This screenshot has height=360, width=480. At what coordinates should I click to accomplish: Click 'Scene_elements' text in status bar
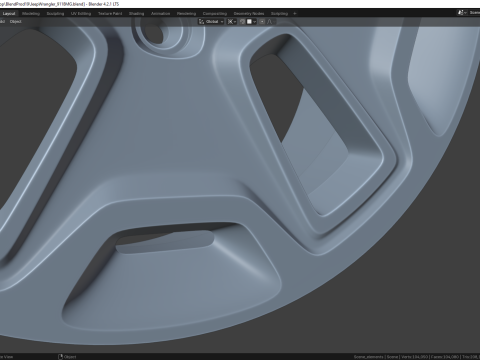[x=369, y=357]
